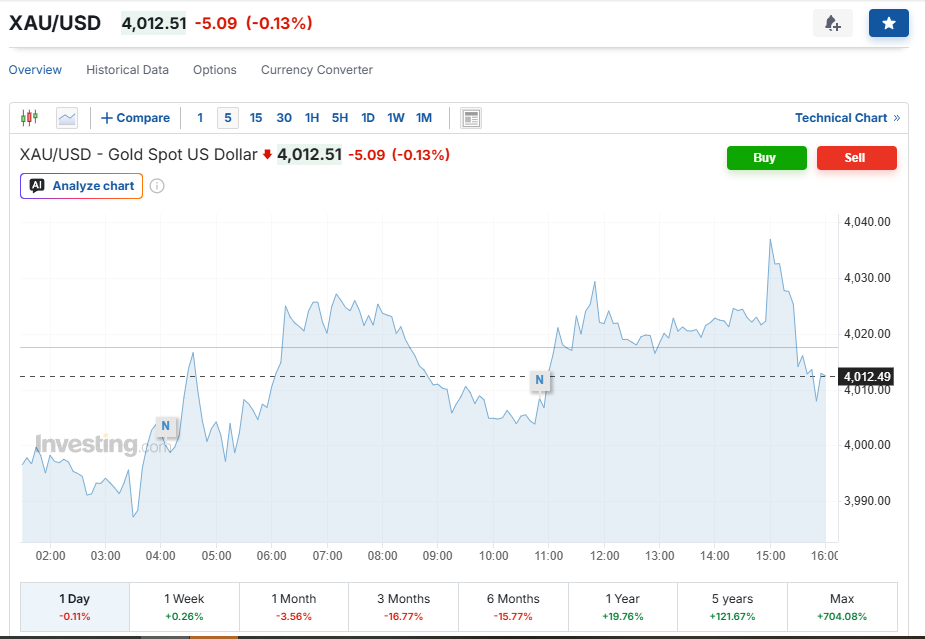Click the green Buy button
925x639 pixels.
pos(766,158)
